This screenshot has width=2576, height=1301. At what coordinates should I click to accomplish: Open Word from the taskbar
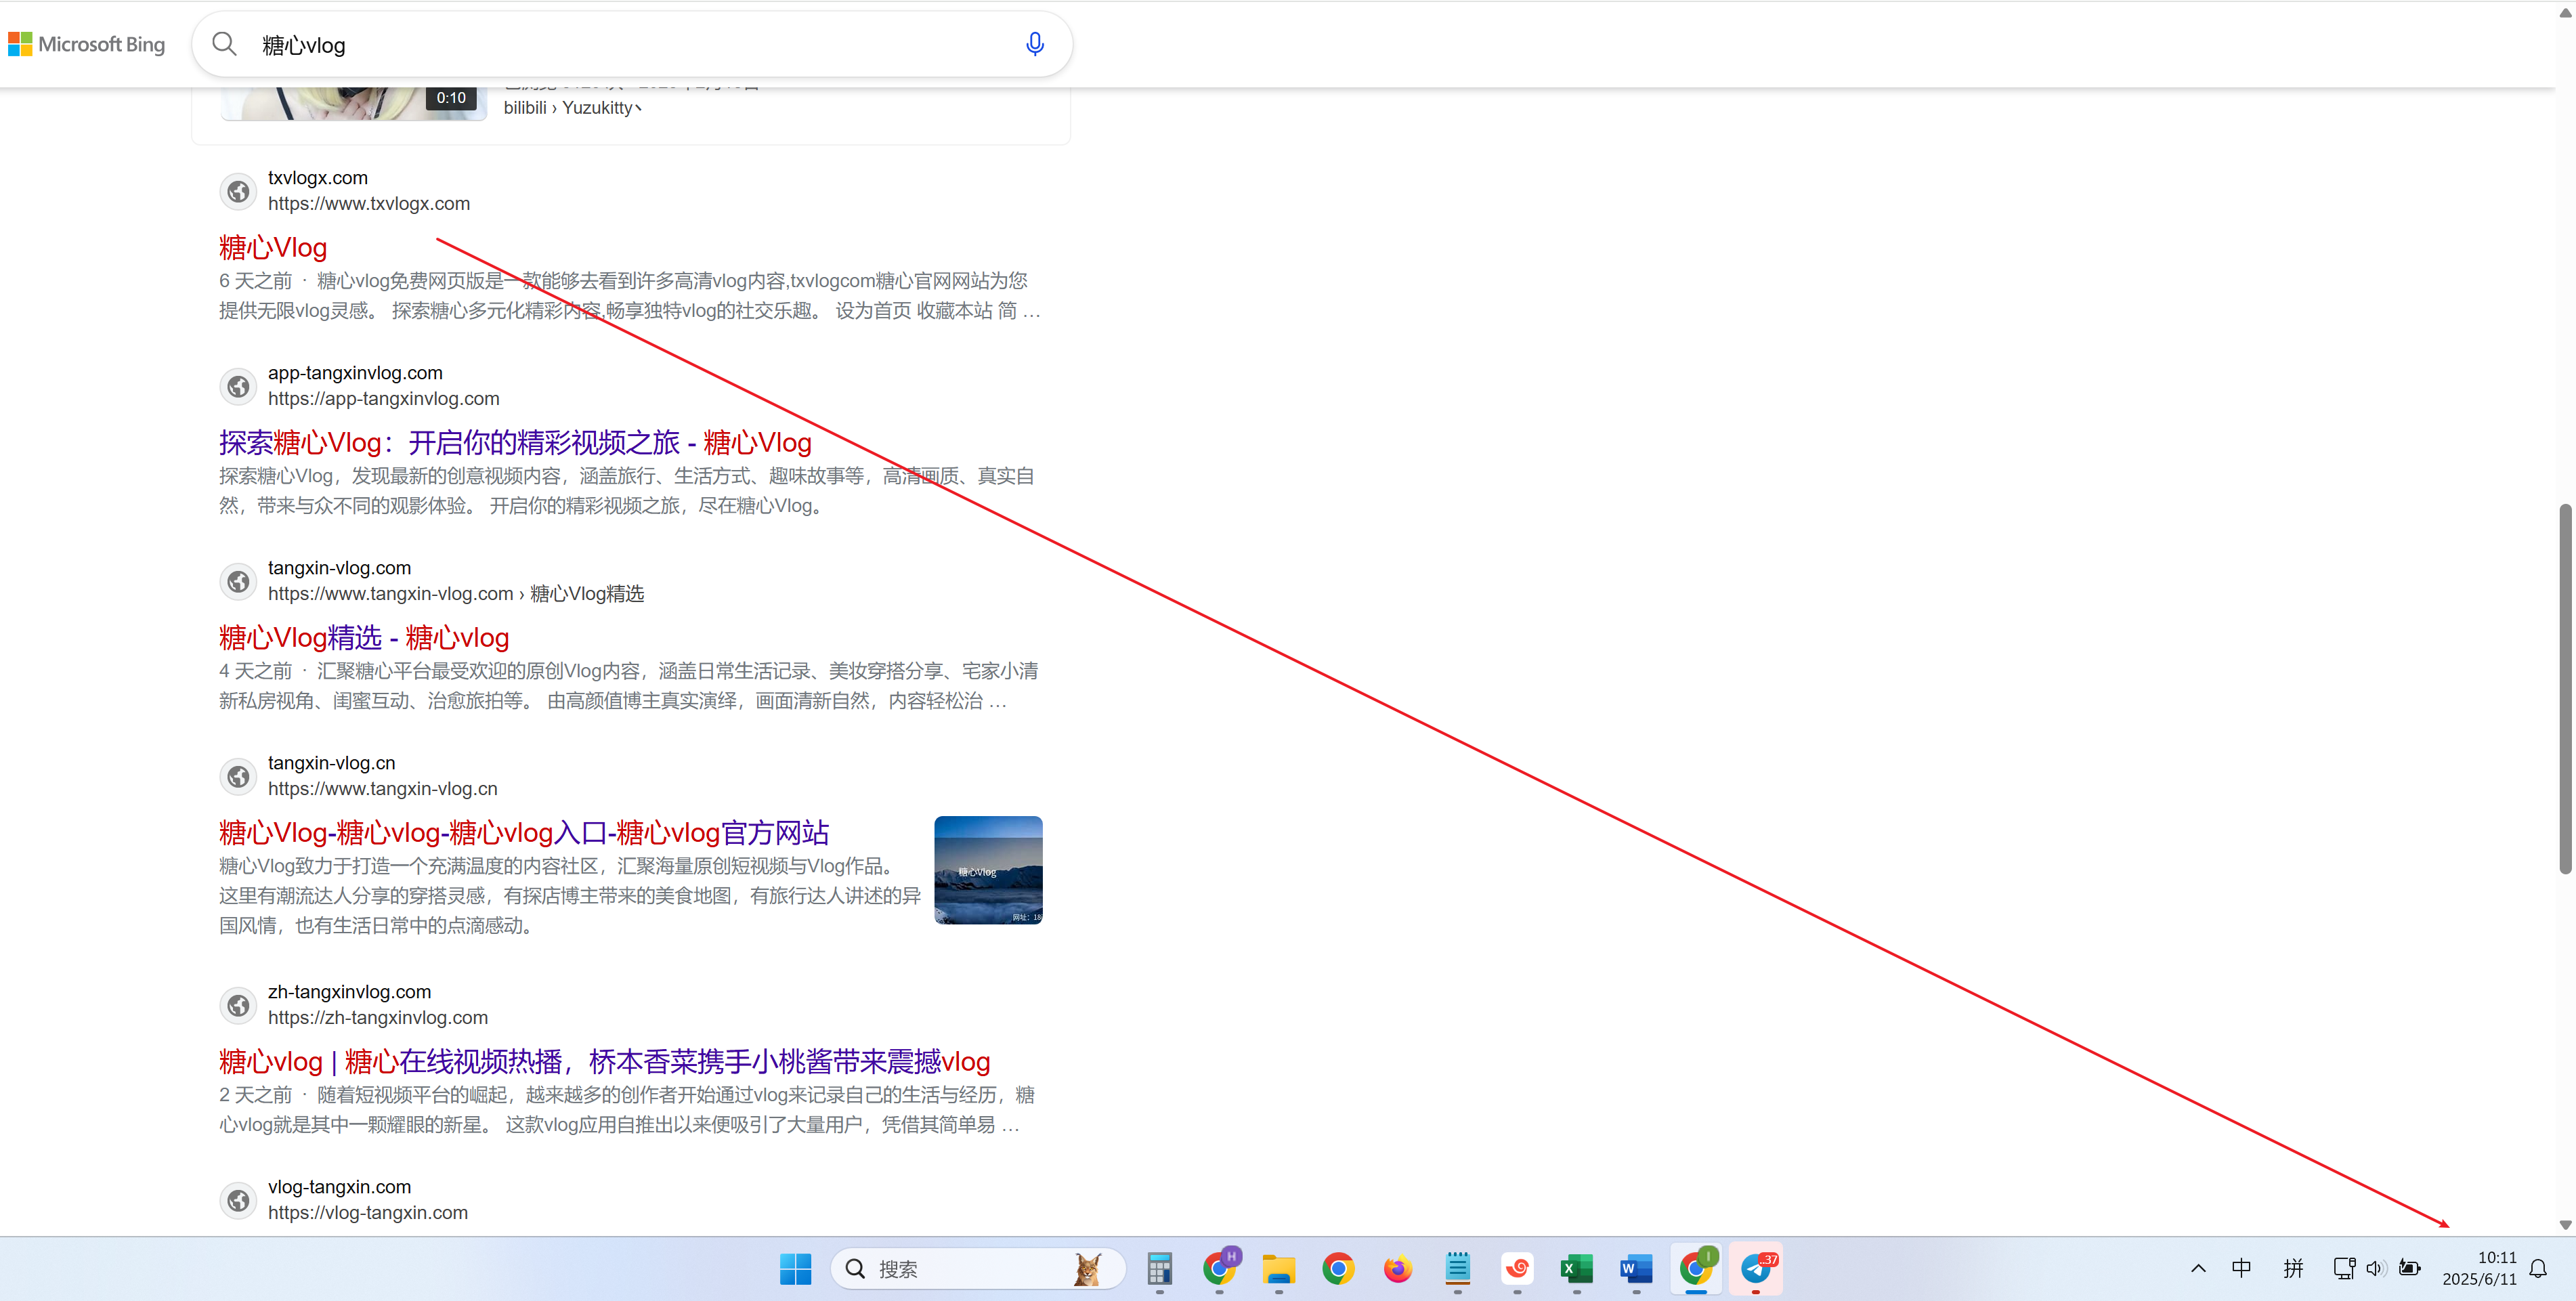coord(1636,1269)
